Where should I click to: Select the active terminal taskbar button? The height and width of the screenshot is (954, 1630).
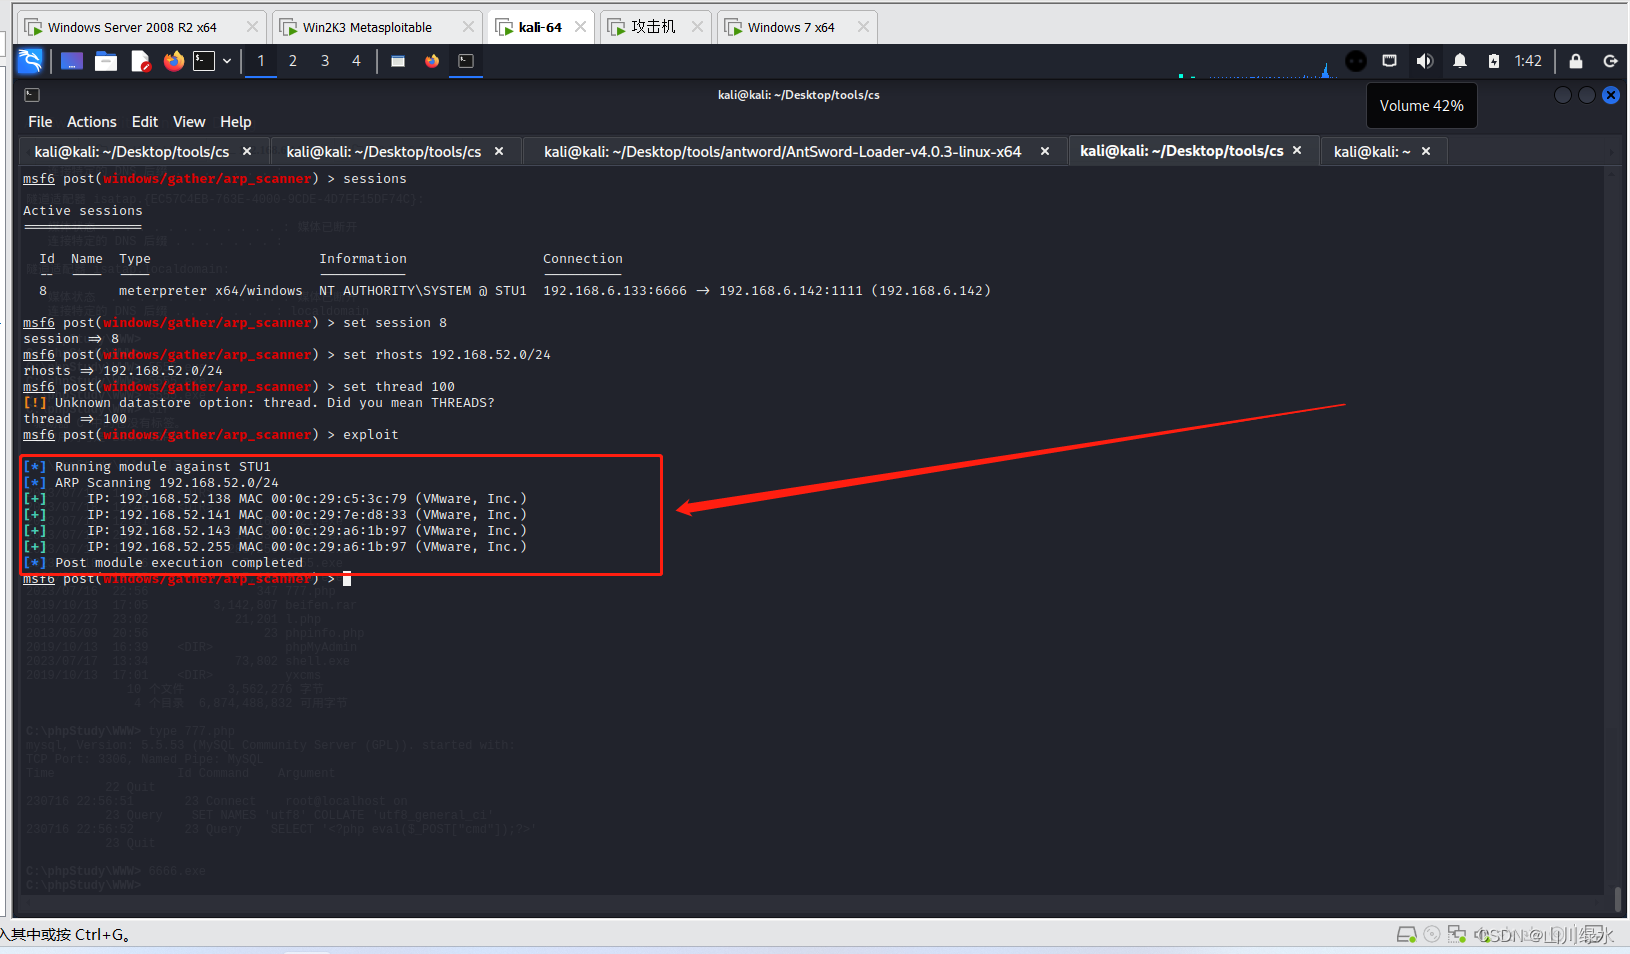pos(466,61)
